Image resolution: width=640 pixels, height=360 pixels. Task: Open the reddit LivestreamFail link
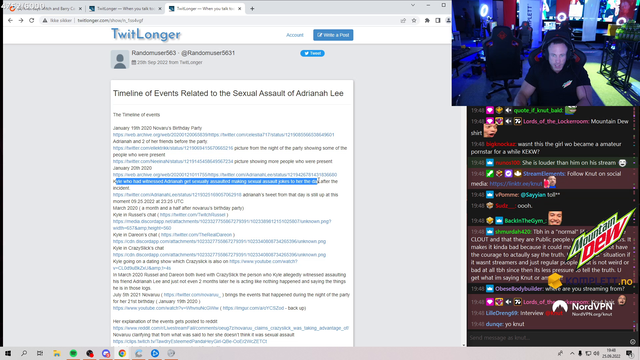pos(231,328)
